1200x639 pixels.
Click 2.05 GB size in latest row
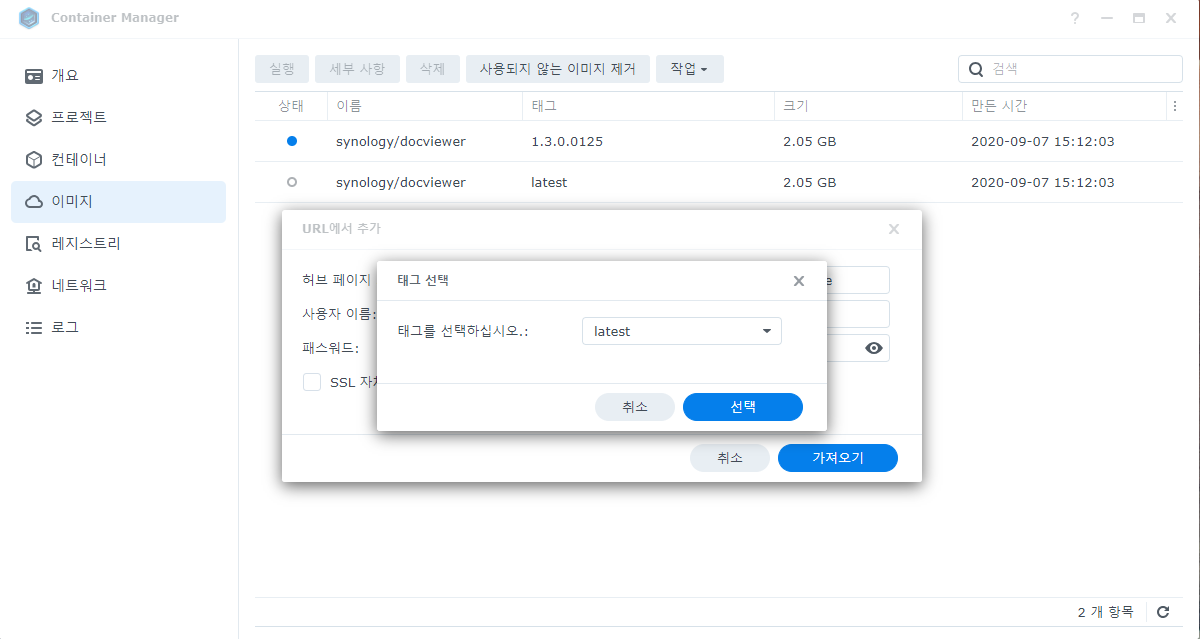(810, 183)
